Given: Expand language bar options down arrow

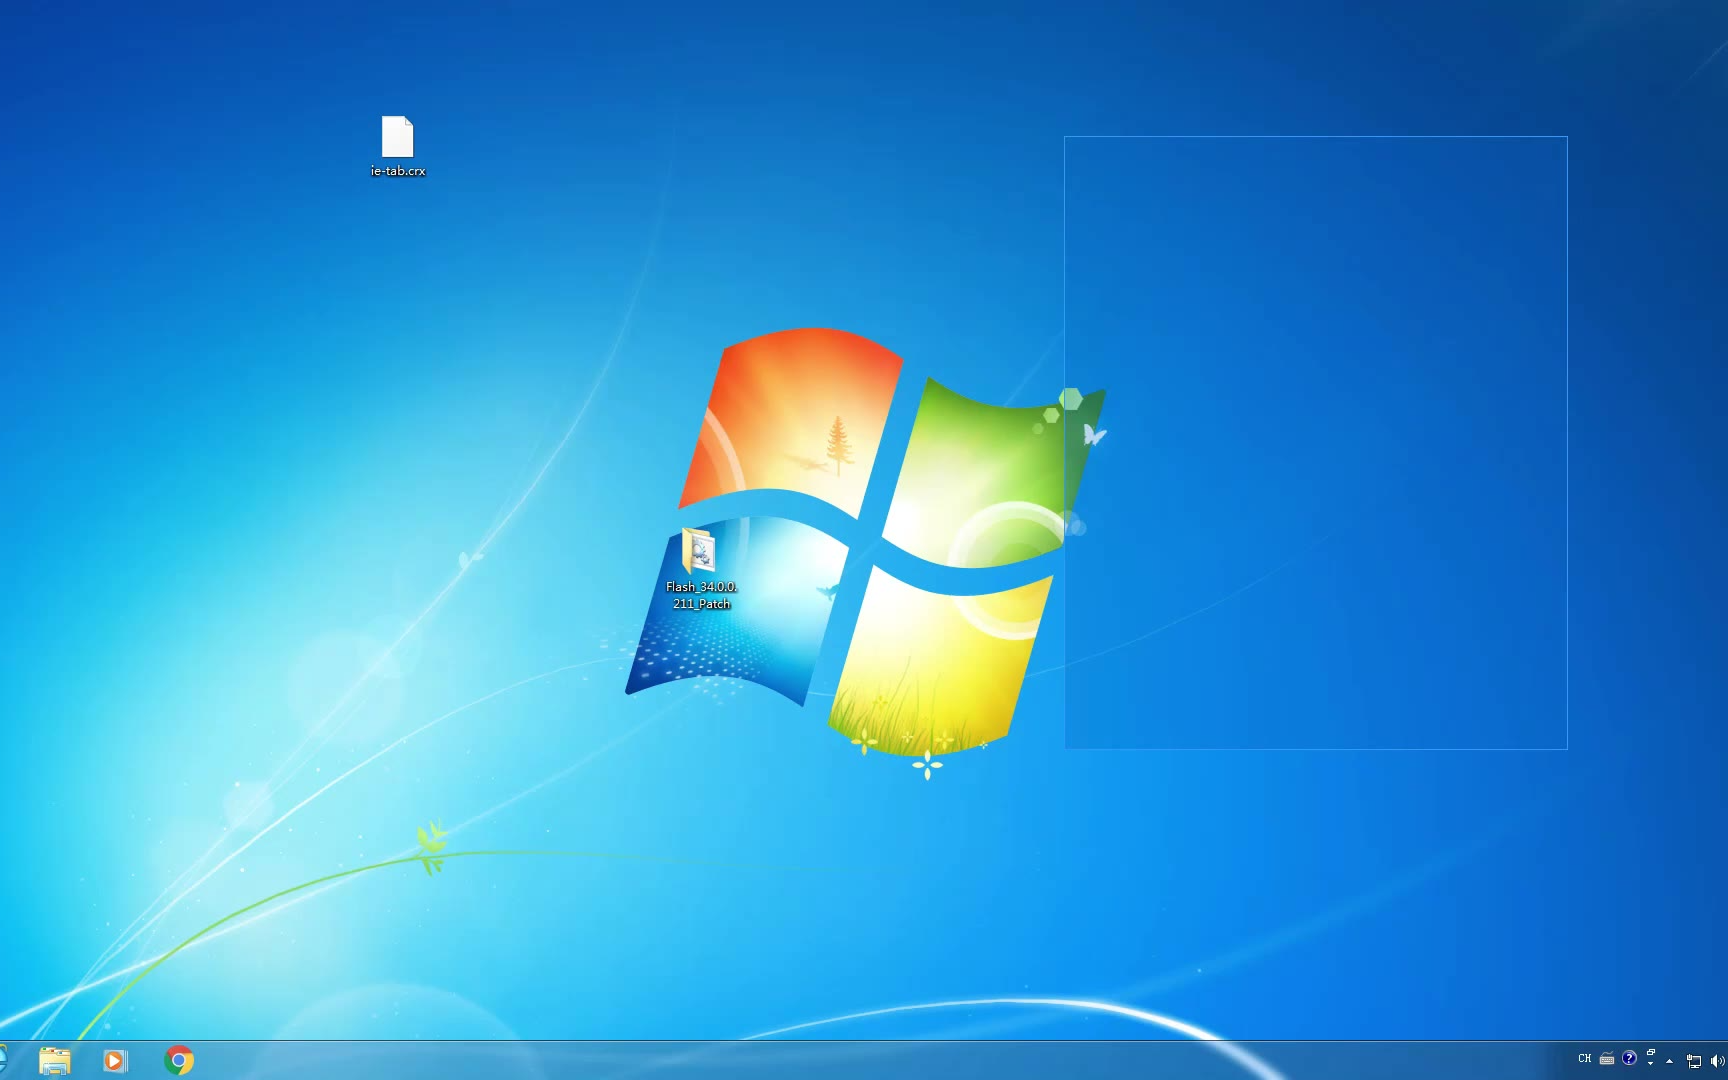Looking at the screenshot, I should [1651, 1064].
